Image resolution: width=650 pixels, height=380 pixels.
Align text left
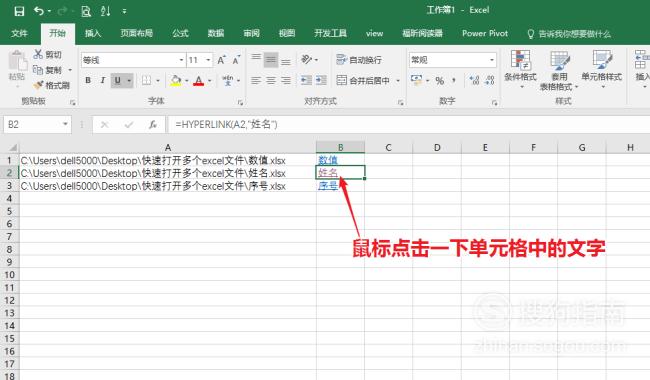(x=256, y=80)
